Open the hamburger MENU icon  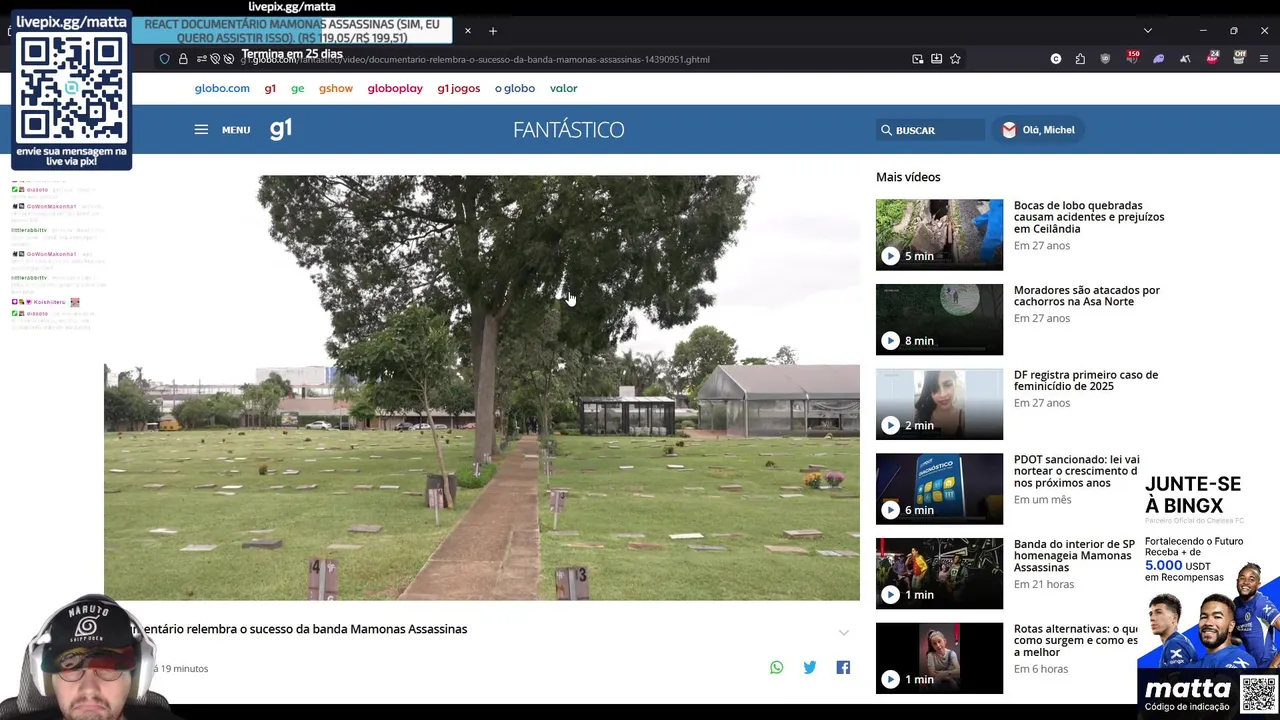pyautogui.click(x=201, y=130)
